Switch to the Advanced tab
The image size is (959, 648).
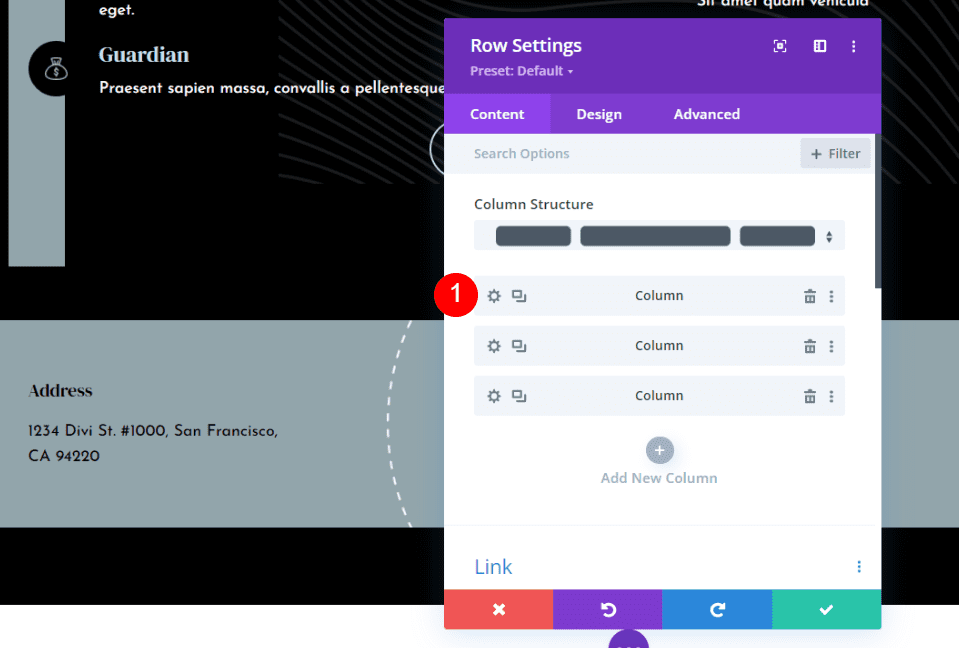706,114
